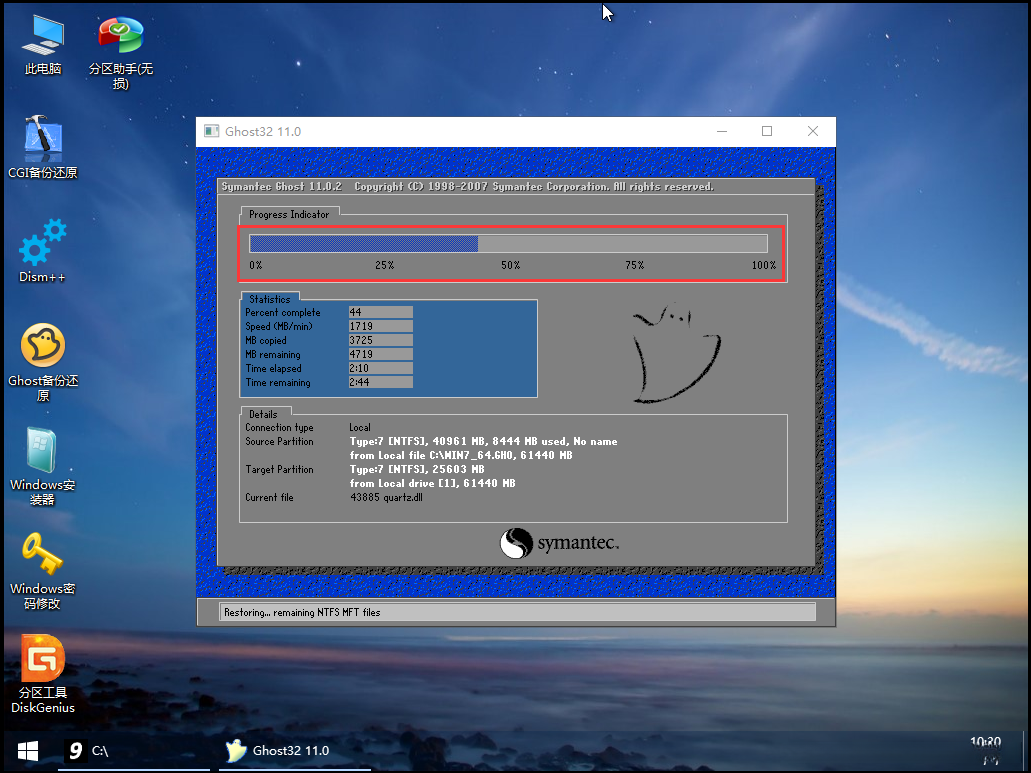Click the Restoring NTFS MFT status bar

coord(517,612)
